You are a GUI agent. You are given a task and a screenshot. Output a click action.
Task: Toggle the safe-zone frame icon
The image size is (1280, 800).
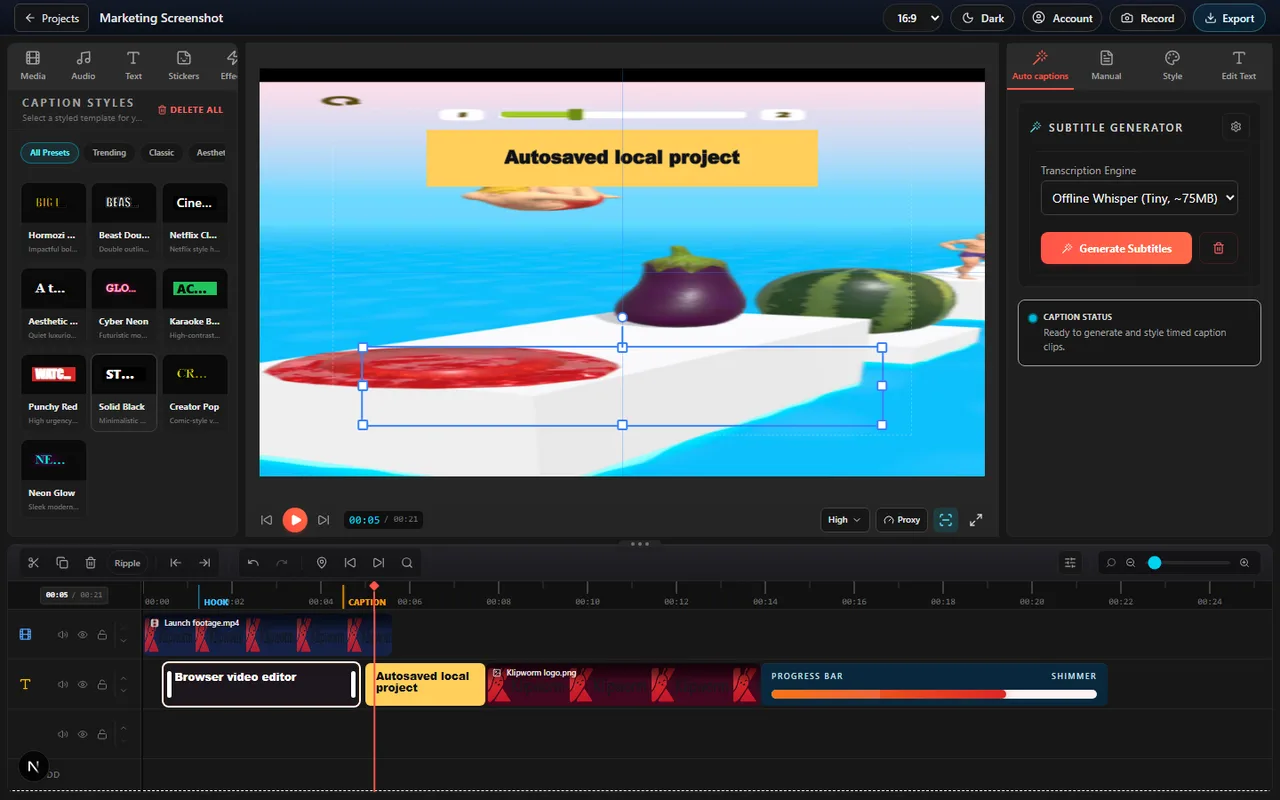coord(946,520)
